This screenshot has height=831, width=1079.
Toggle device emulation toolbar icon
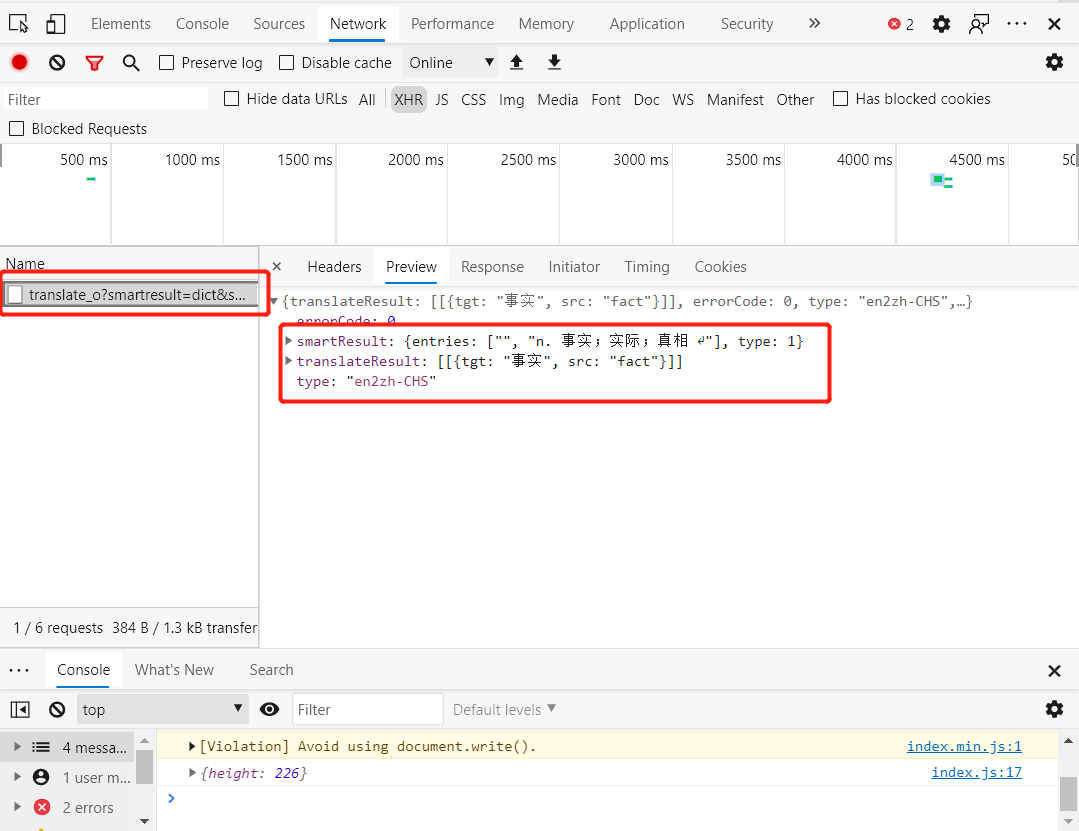pyautogui.click(x=56, y=23)
